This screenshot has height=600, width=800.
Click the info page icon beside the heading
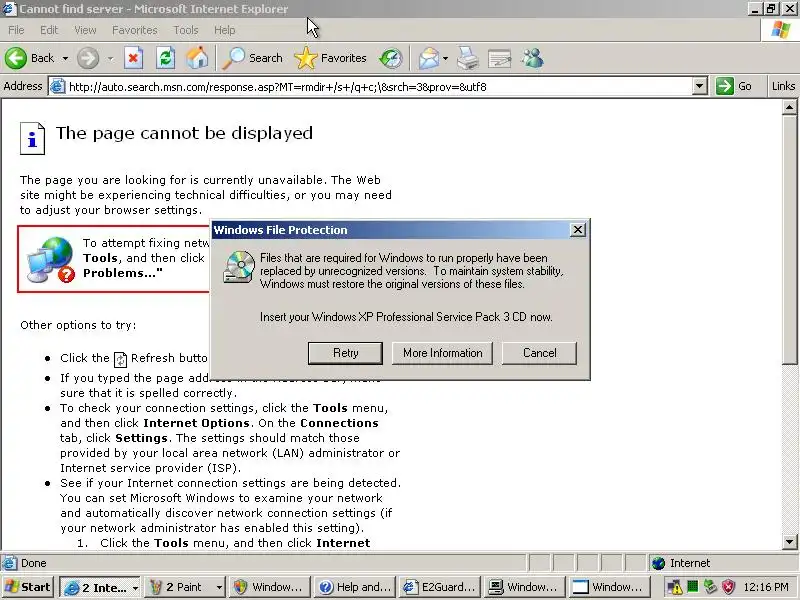(32, 138)
